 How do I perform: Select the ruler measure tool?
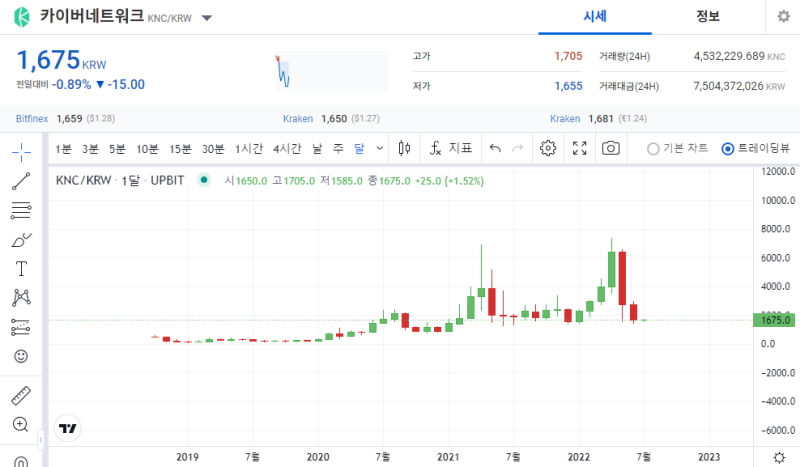21,396
